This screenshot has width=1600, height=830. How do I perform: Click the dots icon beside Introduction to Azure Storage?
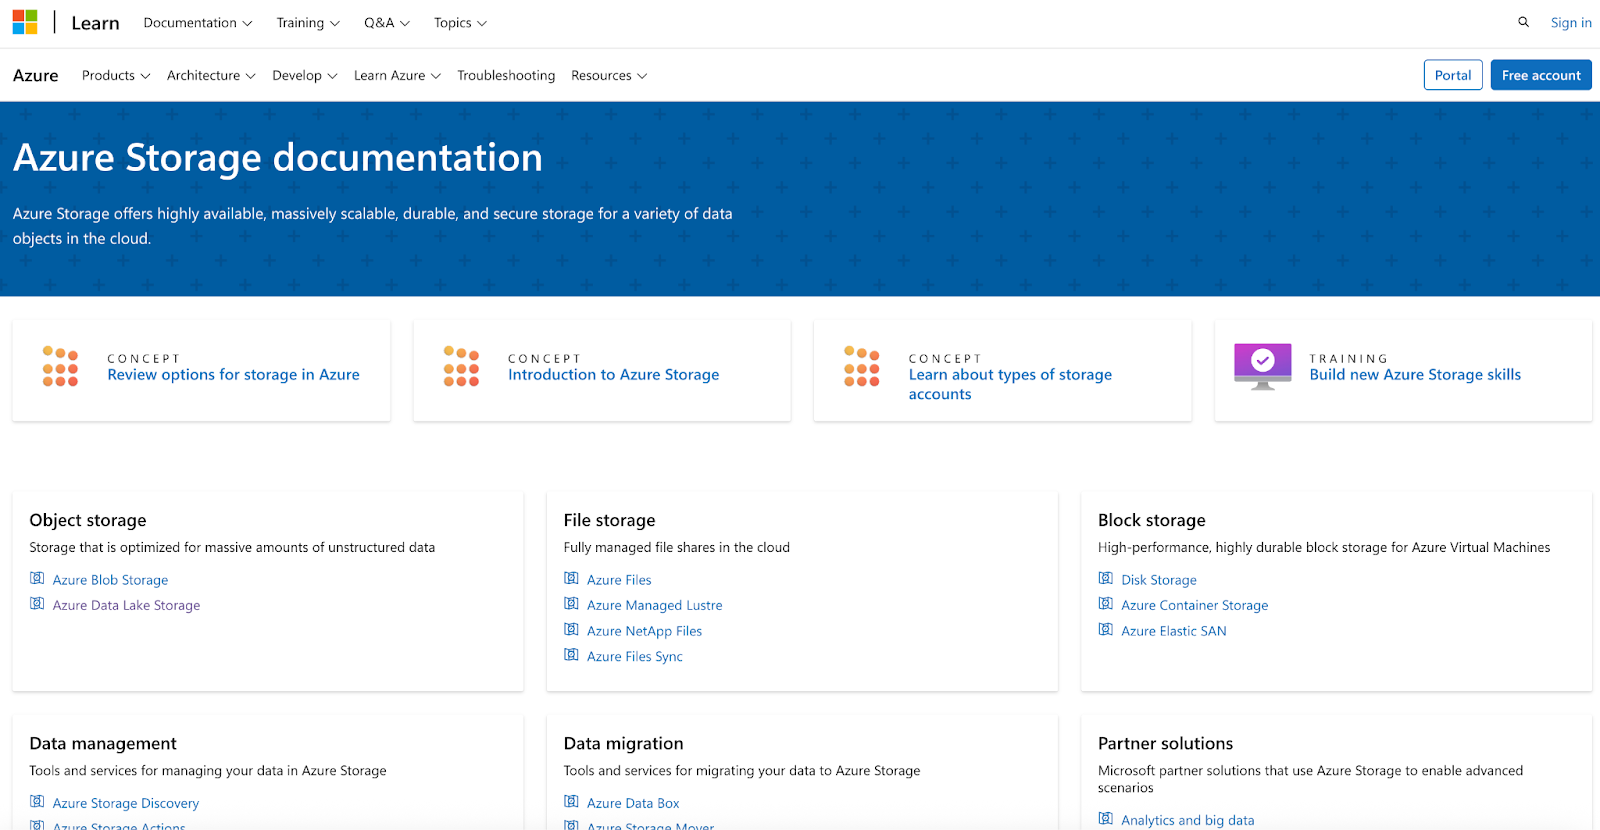[461, 367]
